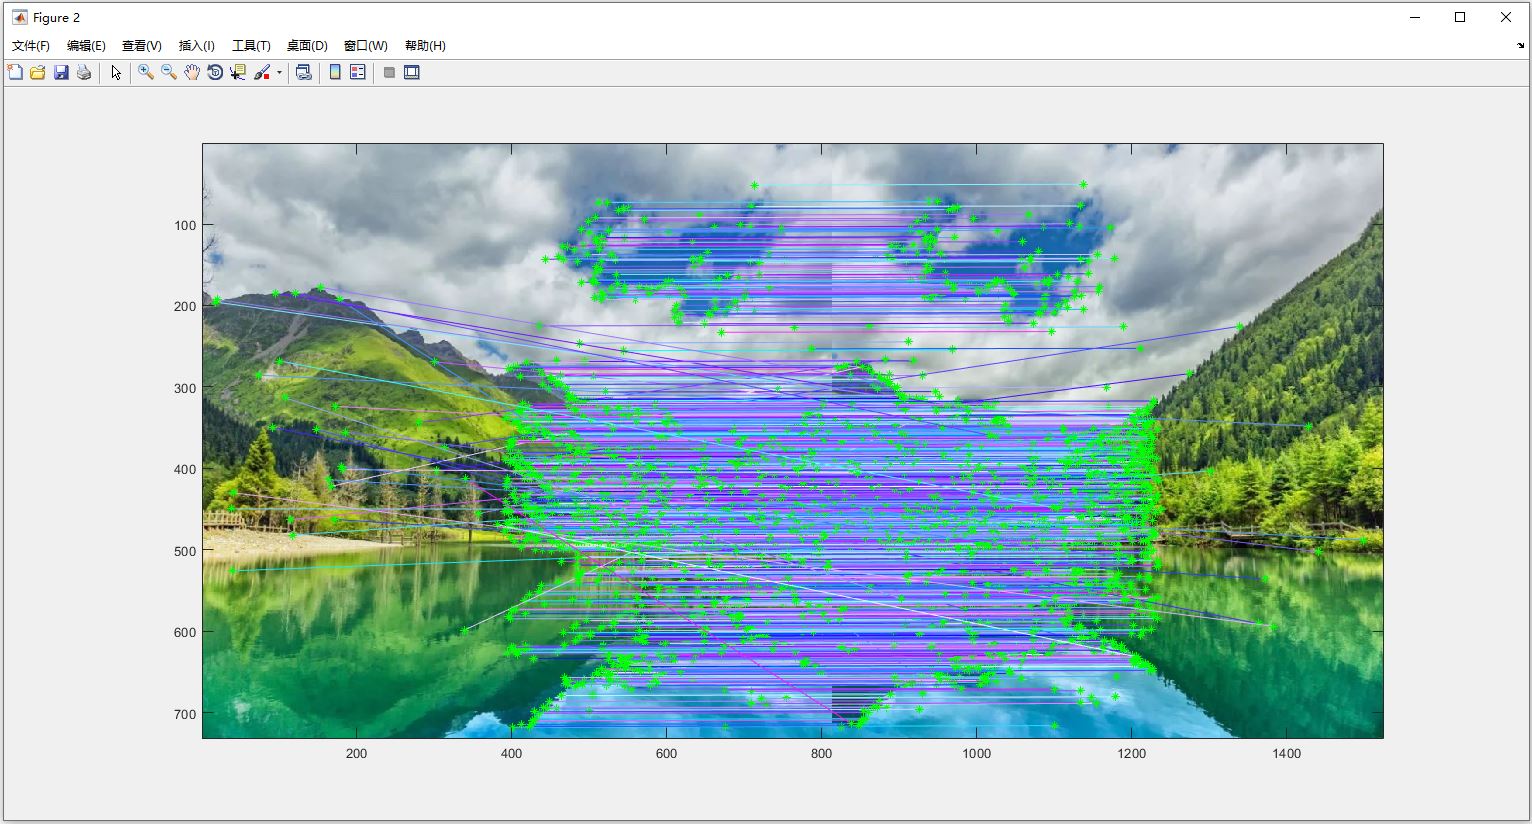1532x824 pixels.
Task: Minimize the Figure 2 window
Action: click(x=1415, y=17)
